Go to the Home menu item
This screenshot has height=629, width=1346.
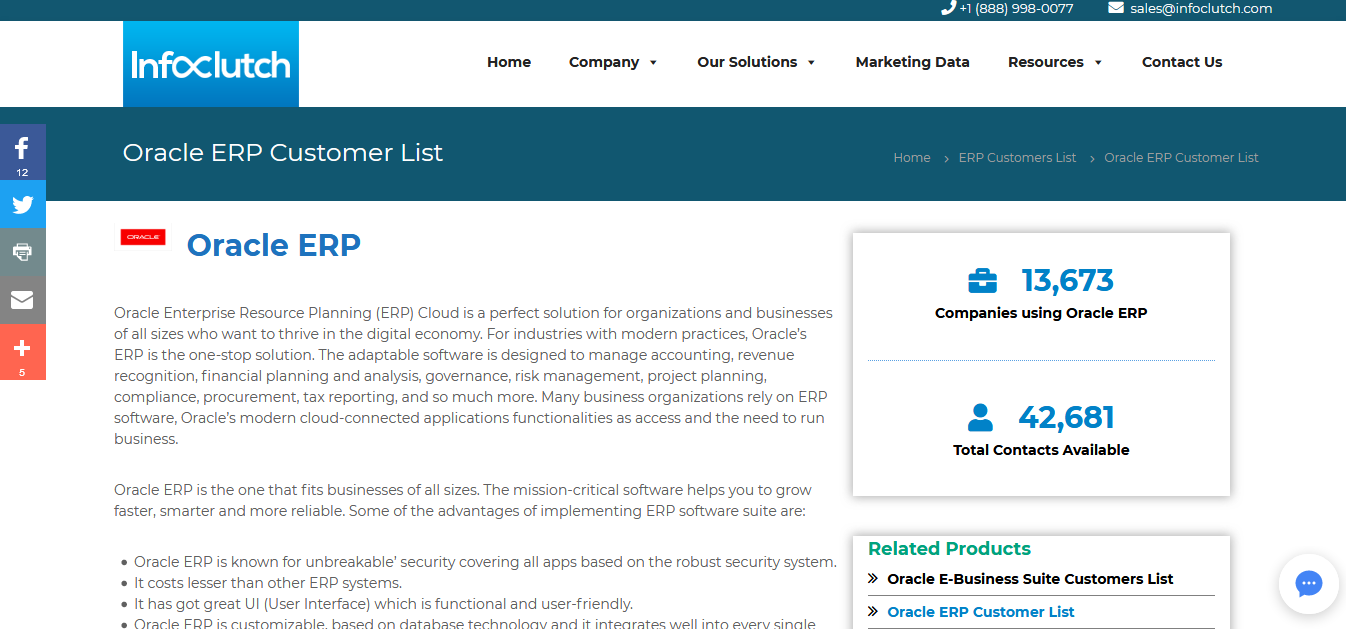(509, 62)
